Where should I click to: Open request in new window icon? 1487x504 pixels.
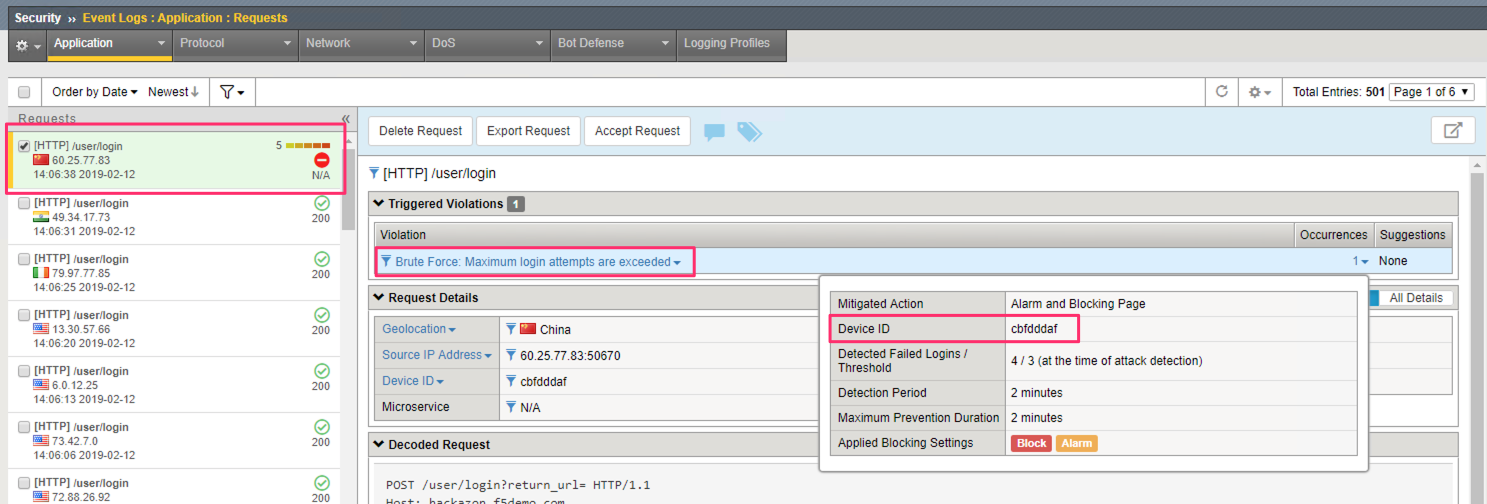tap(1453, 130)
